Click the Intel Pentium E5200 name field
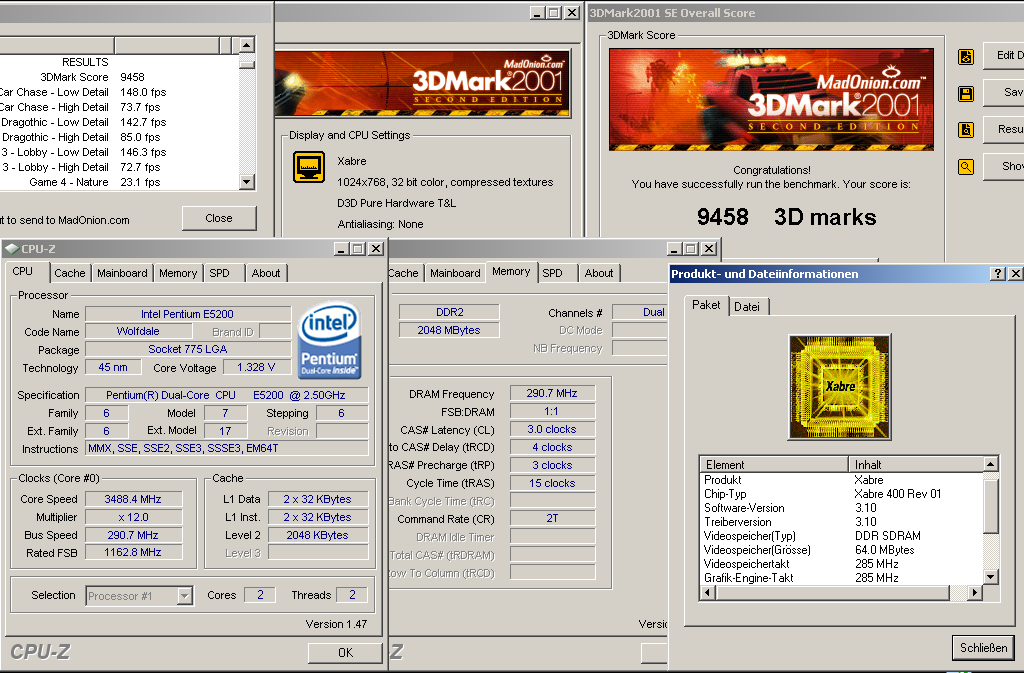The image size is (1024, 673). point(188,314)
